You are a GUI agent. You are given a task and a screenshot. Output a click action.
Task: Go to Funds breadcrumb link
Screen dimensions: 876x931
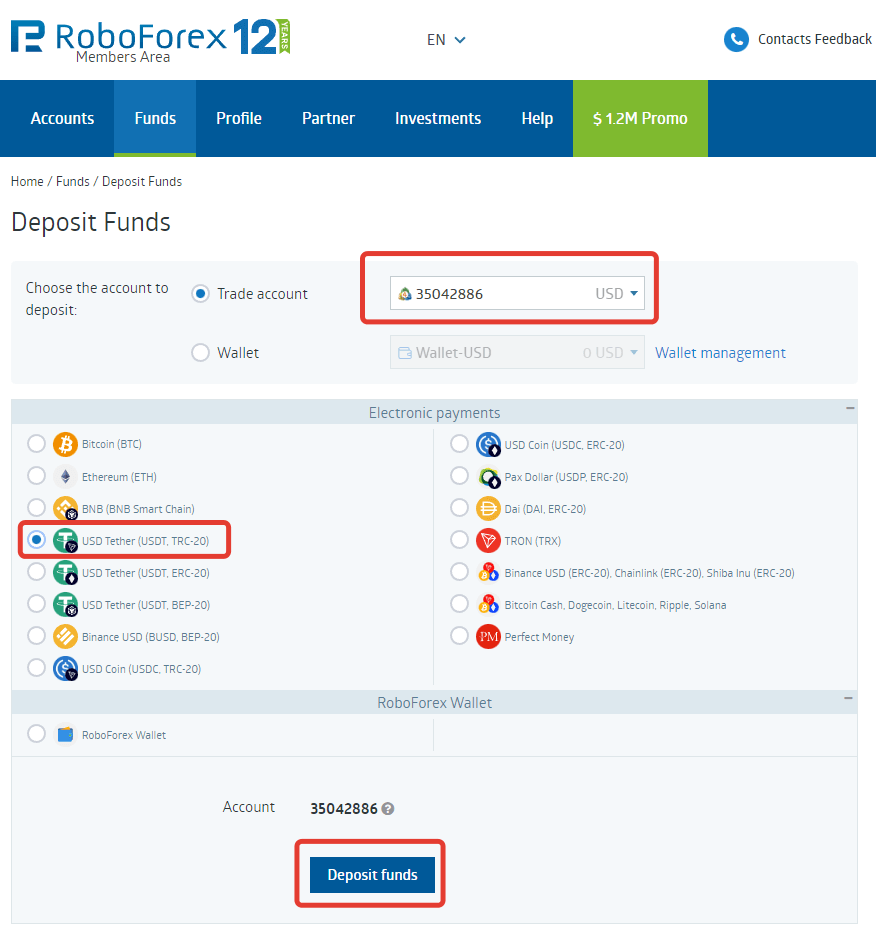coord(72,181)
